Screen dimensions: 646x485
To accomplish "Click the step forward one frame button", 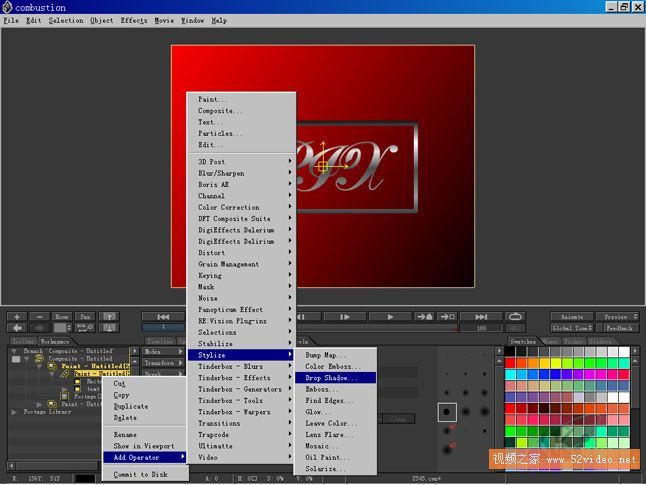I will click(345, 316).
